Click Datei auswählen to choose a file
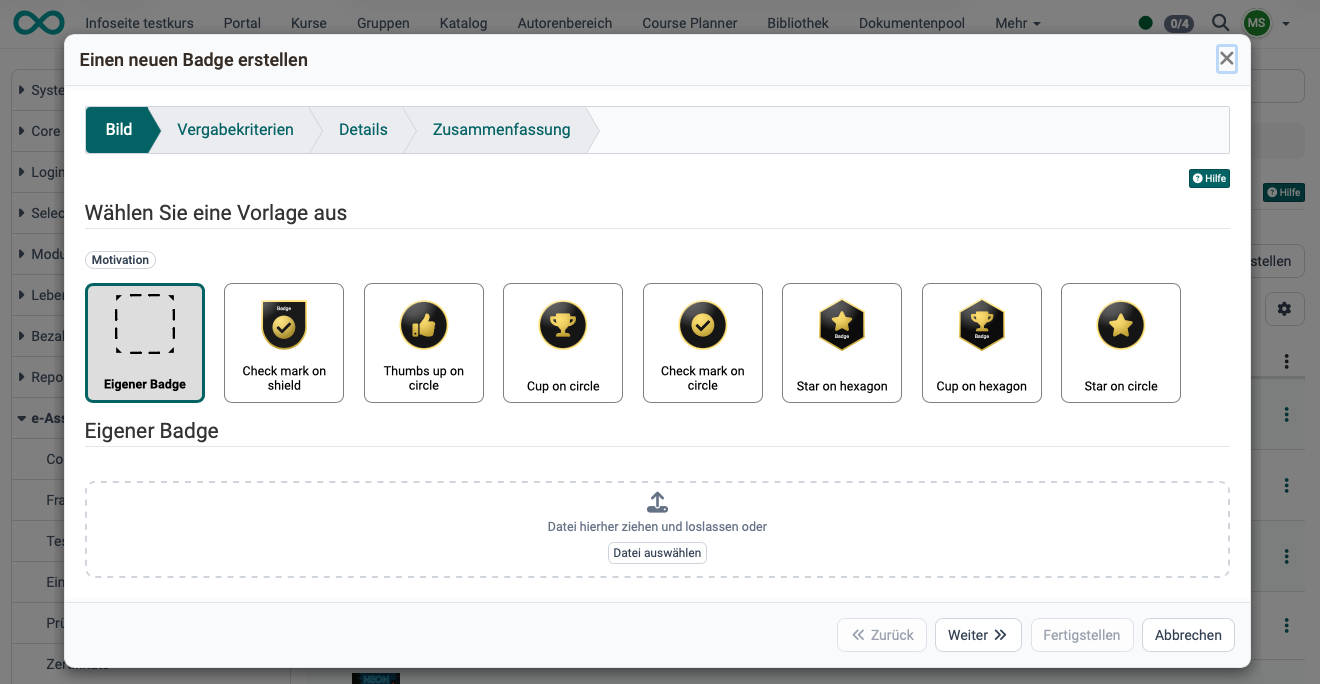The width and height of the screenshot is (1320, 684). coord(657,553)
